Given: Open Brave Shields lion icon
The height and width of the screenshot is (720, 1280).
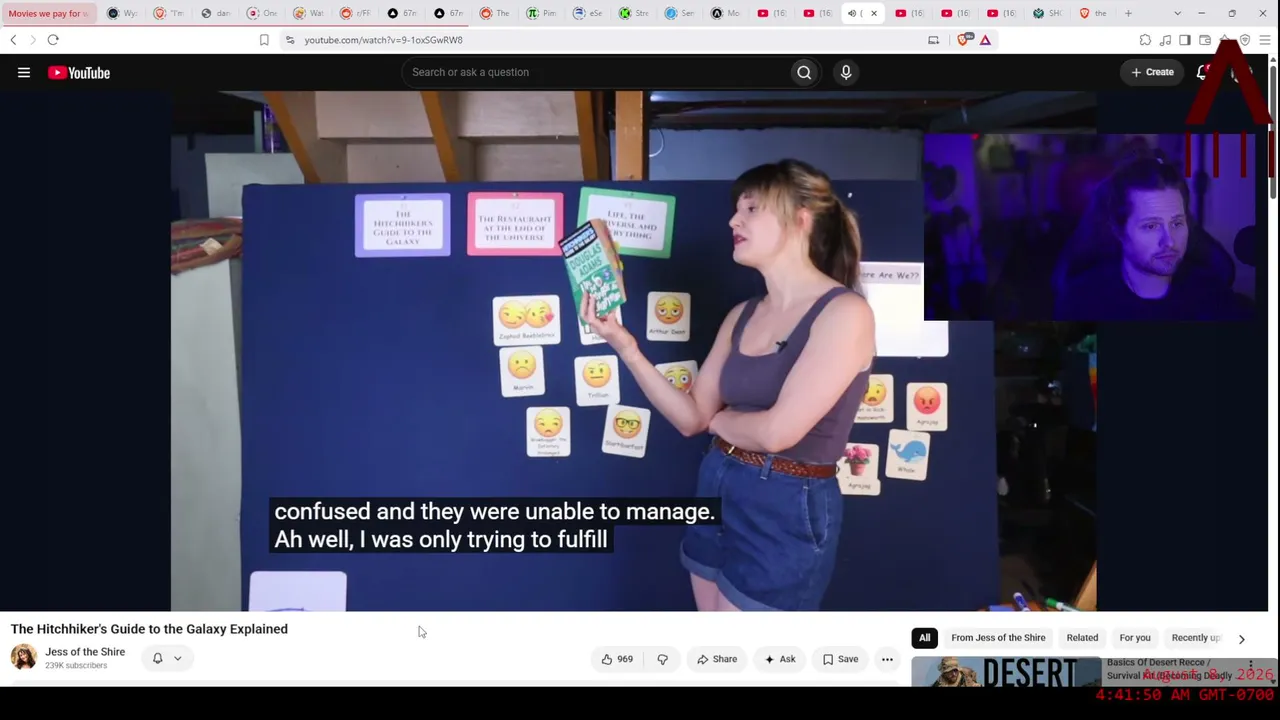Looking at the screenshot, I should tap(964, 40).
